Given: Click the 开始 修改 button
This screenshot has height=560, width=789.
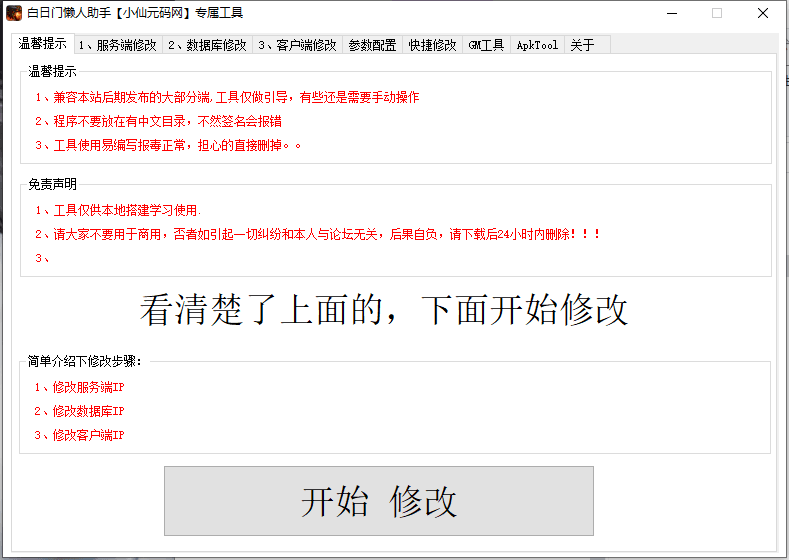Looking at the screenshot, I should (379, 501).
